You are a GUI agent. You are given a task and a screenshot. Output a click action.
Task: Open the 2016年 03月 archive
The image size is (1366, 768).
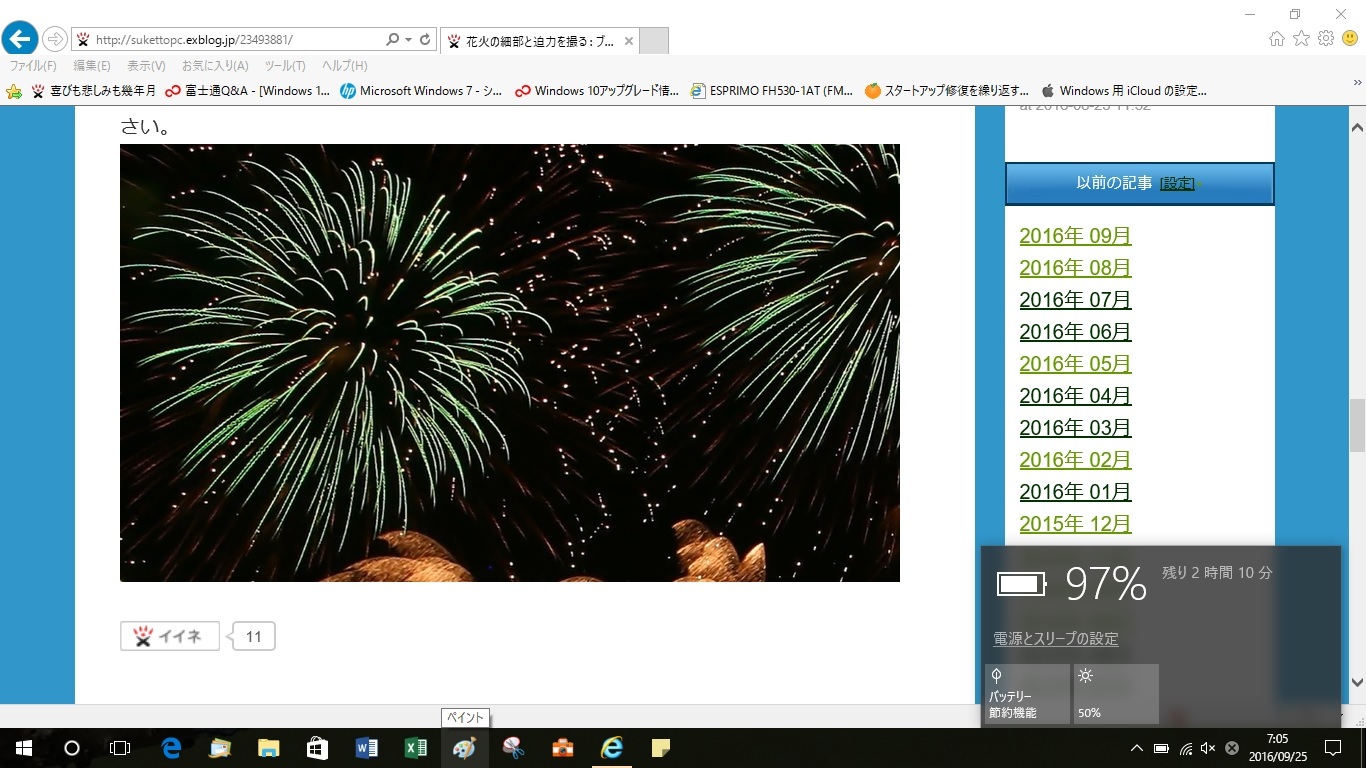pos(1075,428)
